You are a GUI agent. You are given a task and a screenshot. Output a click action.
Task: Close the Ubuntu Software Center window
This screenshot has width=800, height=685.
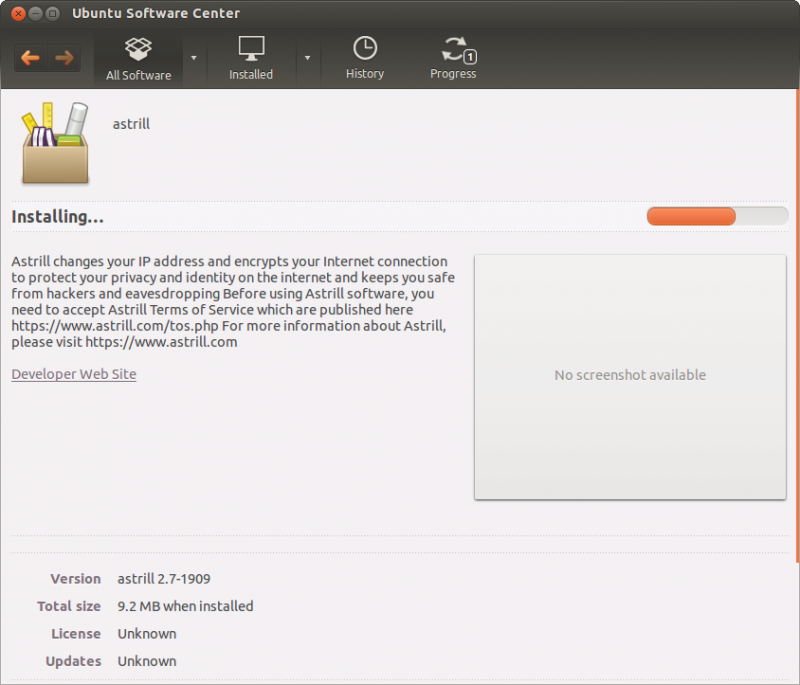(x=18, y=13)
